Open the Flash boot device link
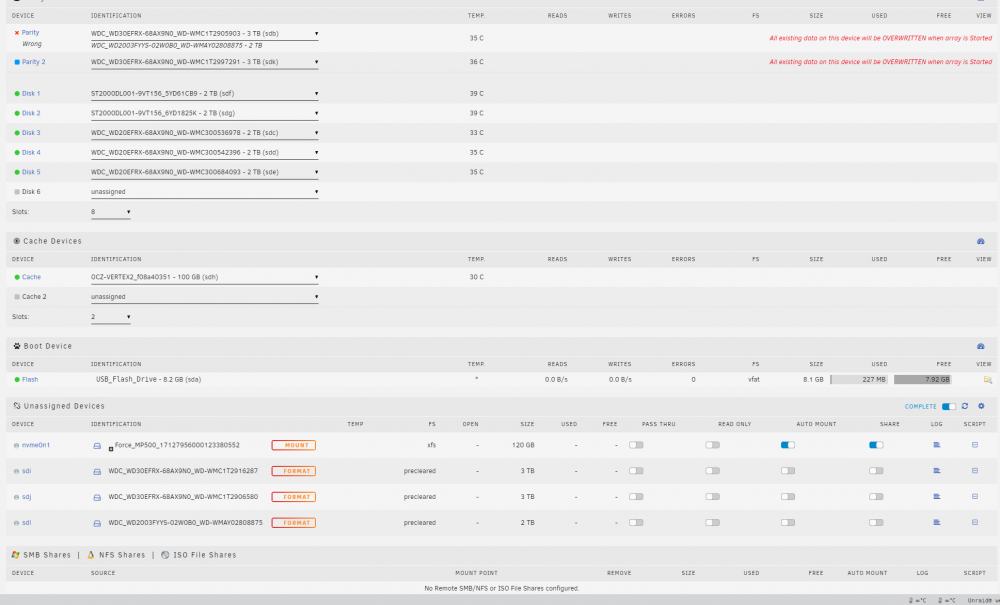This screenshot has width=1000, height=605. [30, 379]
